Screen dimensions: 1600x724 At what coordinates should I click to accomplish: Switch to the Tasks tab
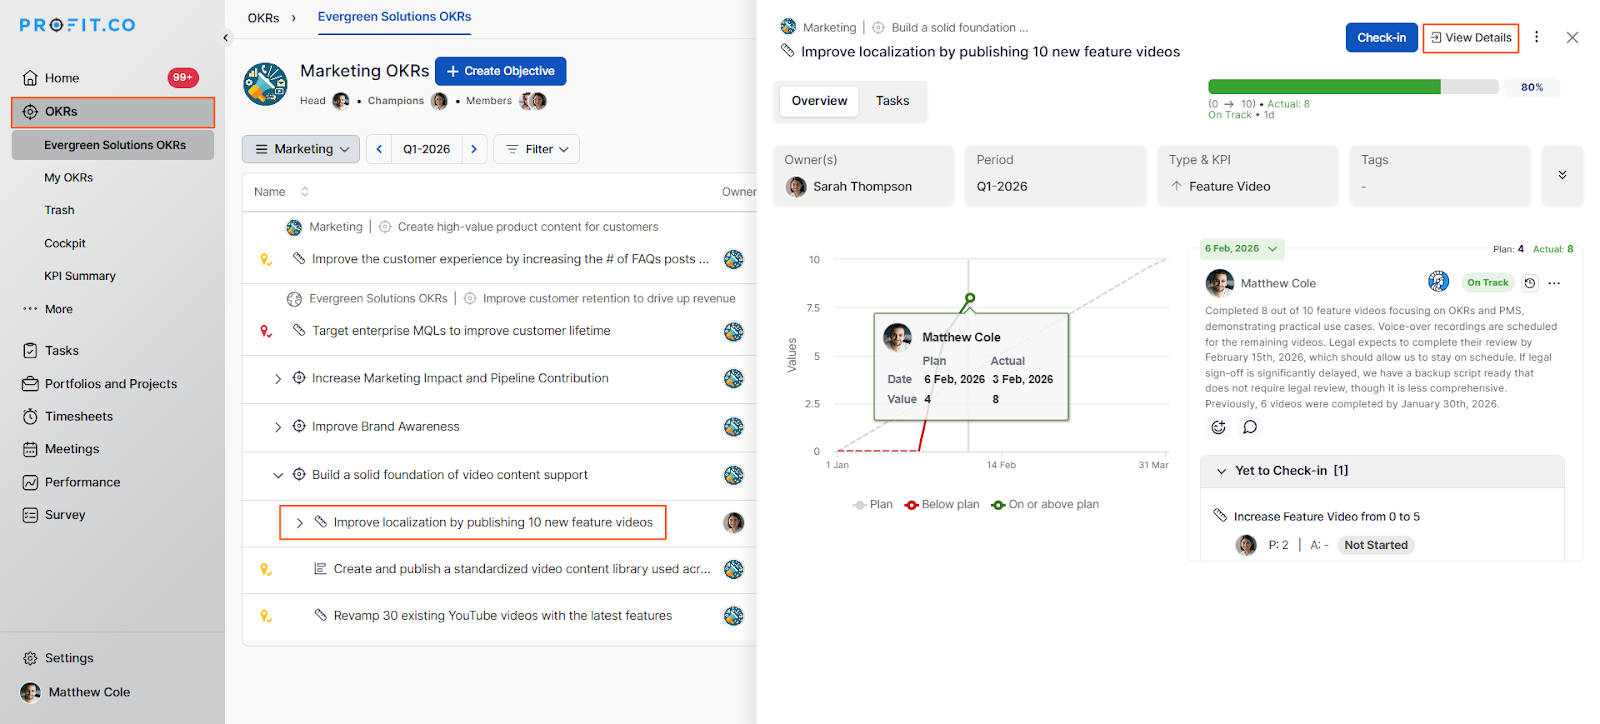tap(892, 101)
